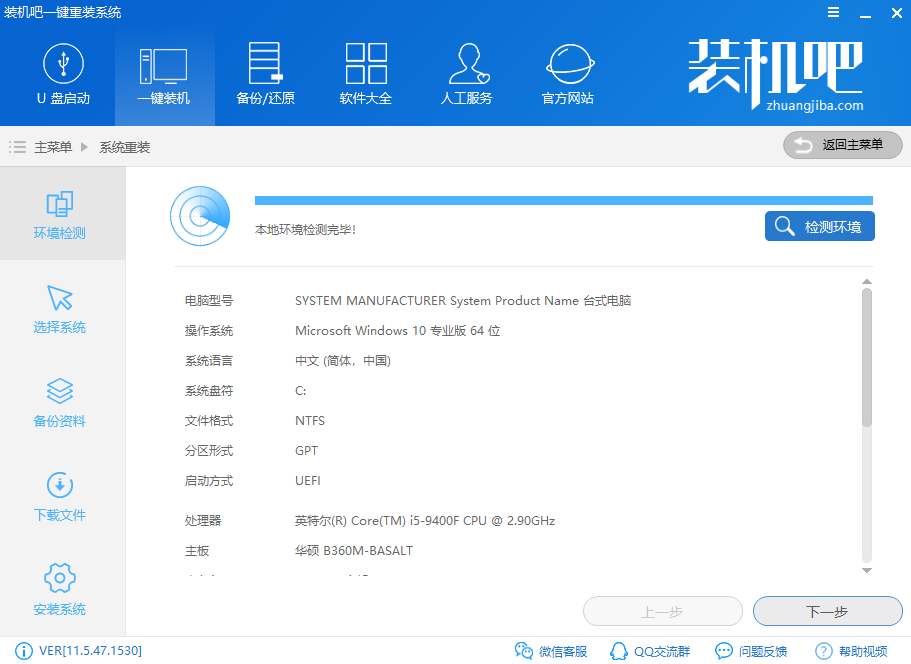Screen dimensions: 911x664
Task: Join the QQ交流群 group
Action: 651,650
